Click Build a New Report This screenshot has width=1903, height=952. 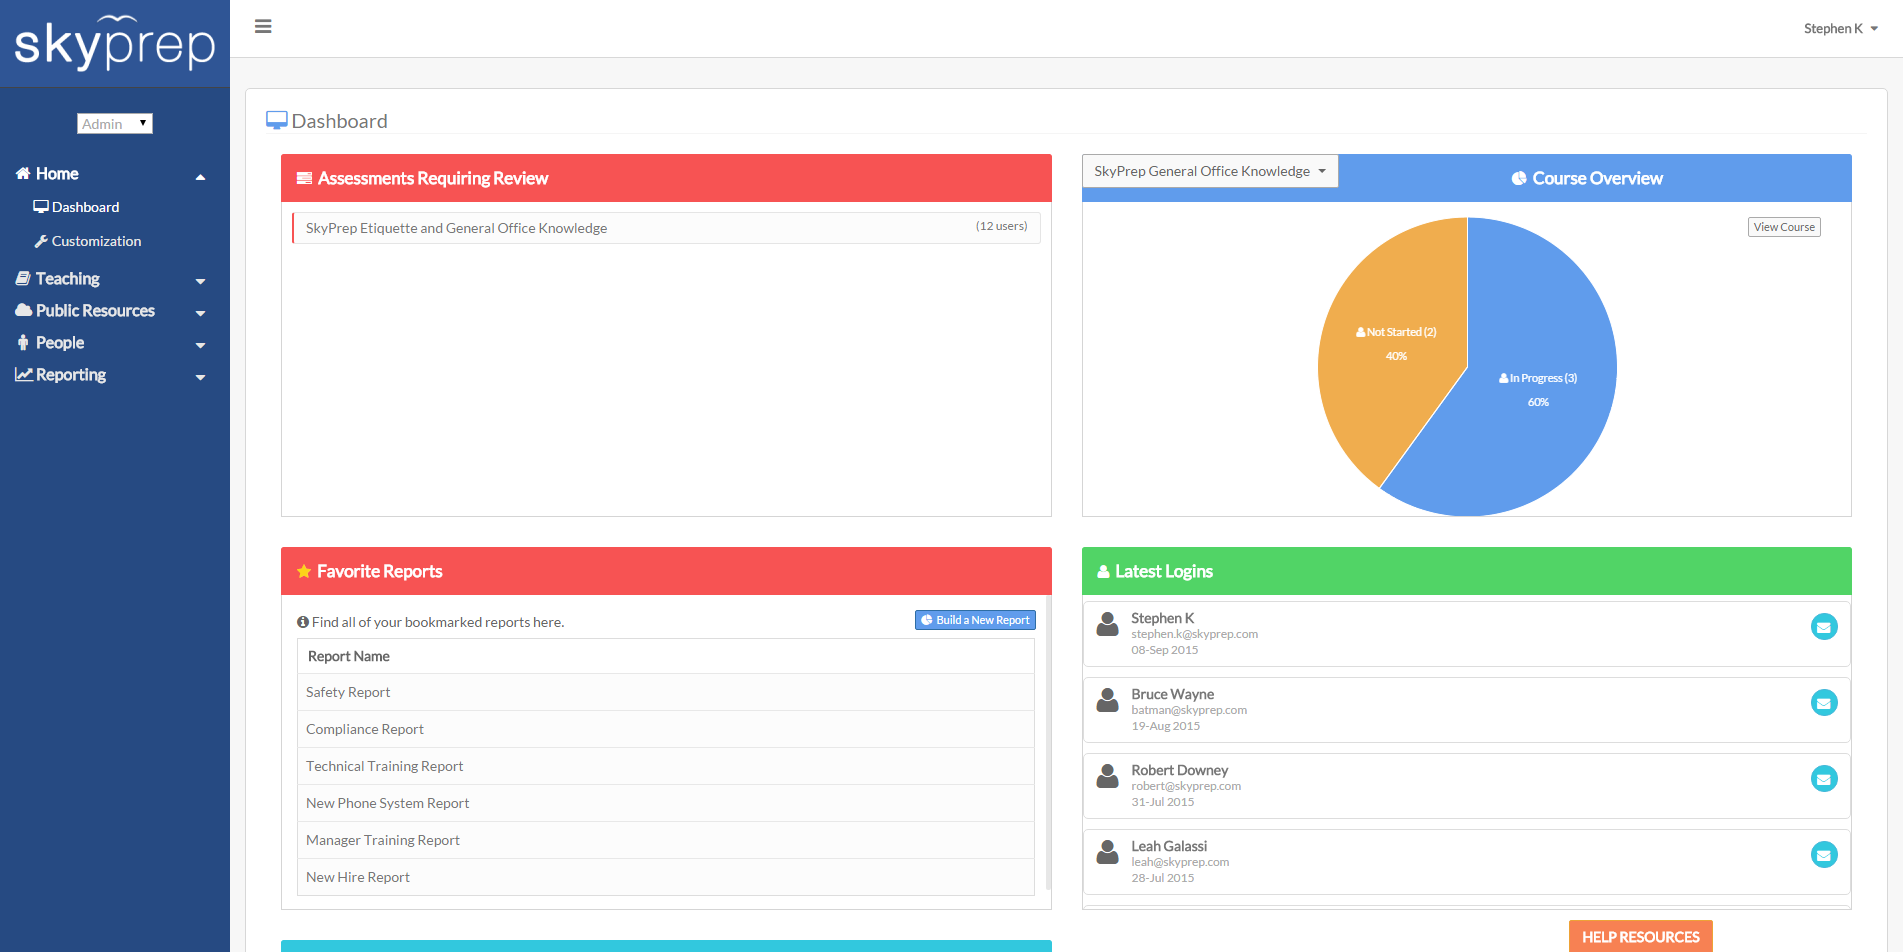974,620
